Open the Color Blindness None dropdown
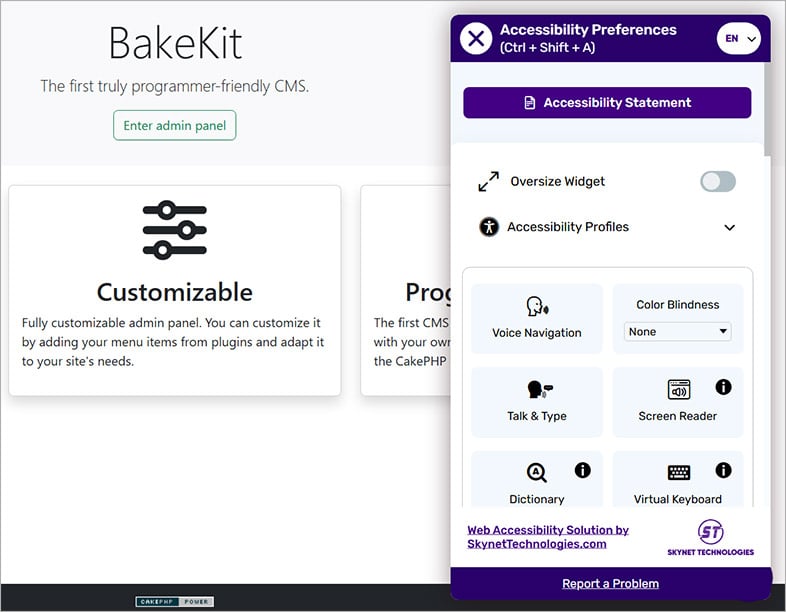786x612 pixels. pyautogui.click(x=677, y=331)
